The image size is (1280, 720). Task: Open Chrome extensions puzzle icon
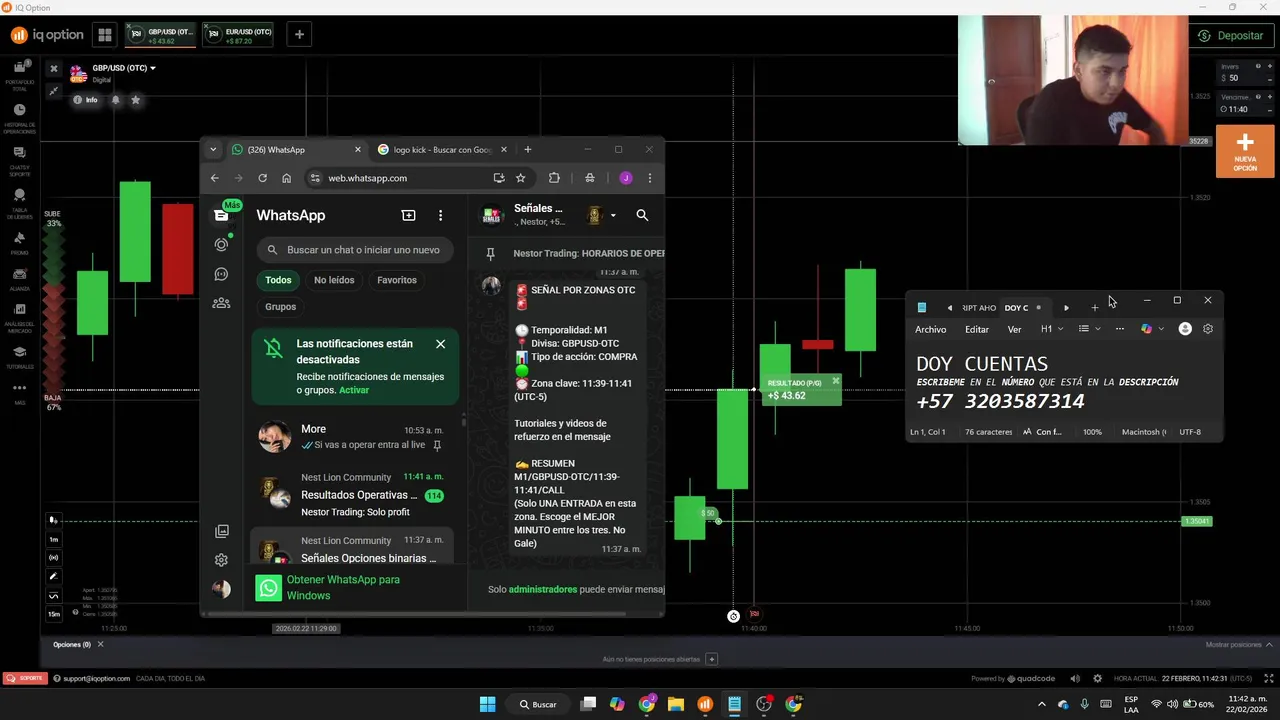554,178
